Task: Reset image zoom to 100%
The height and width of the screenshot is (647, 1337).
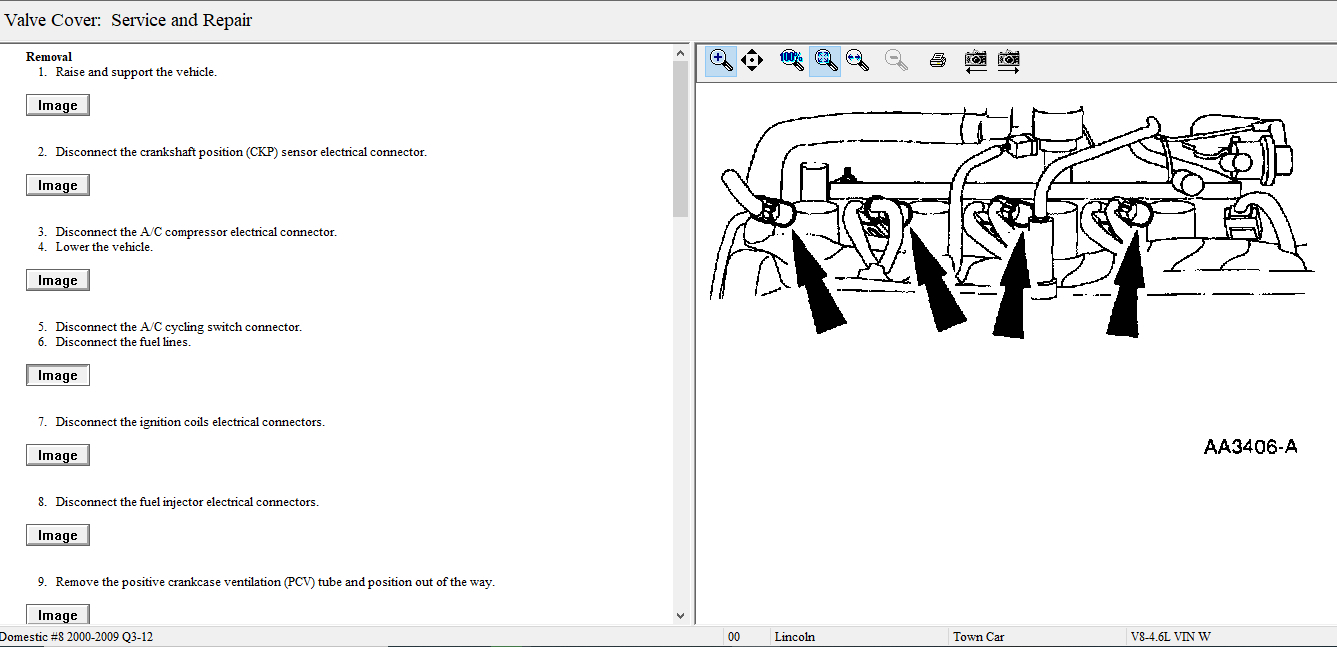Action: pyautogui.click(x=791, y=60)
